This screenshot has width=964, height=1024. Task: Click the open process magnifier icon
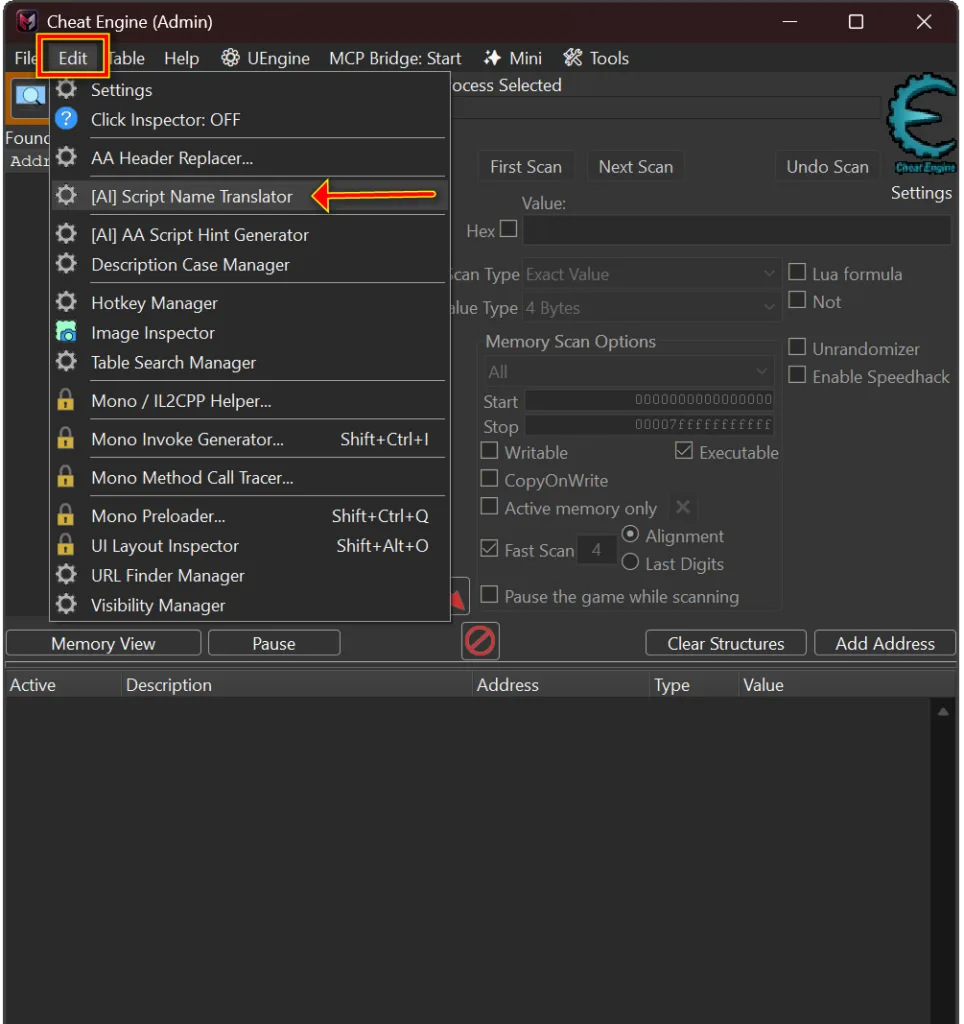pyautogui.click(x=29, y=97)
